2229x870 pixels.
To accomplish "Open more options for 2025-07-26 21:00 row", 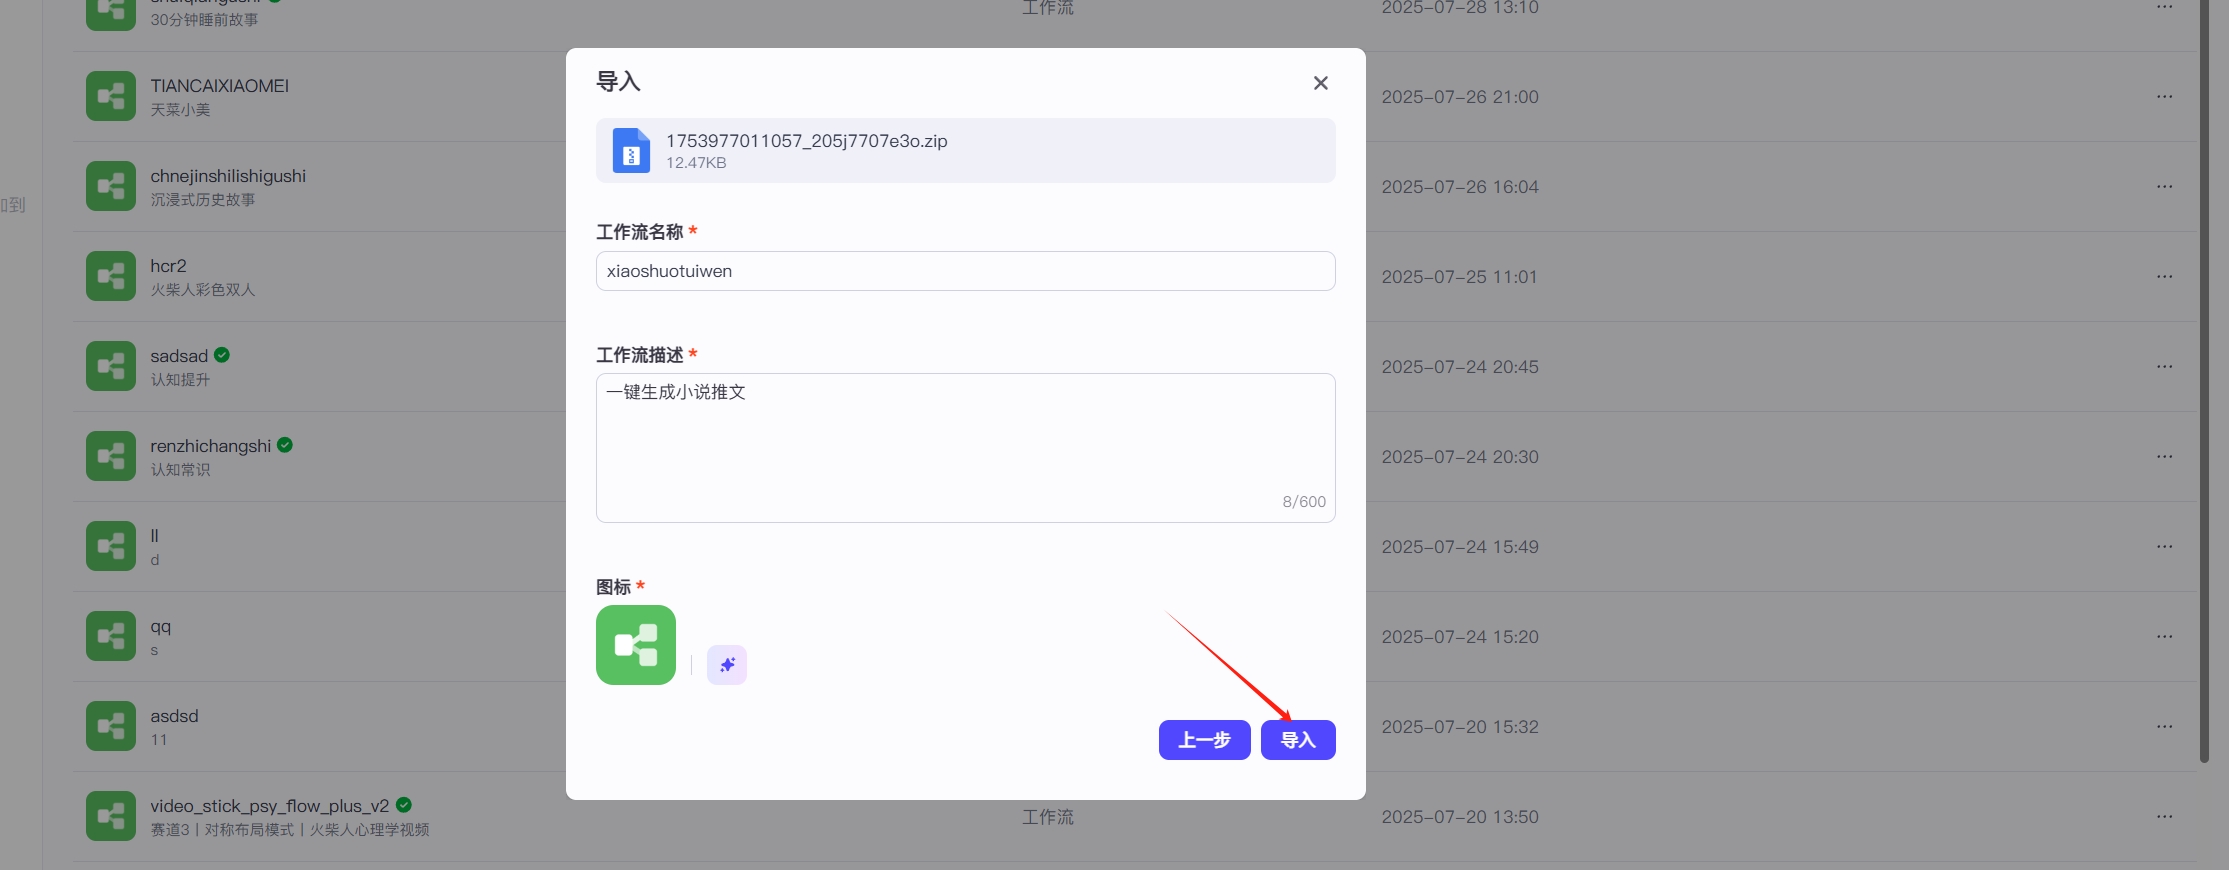I will (x=2164, y=97).
